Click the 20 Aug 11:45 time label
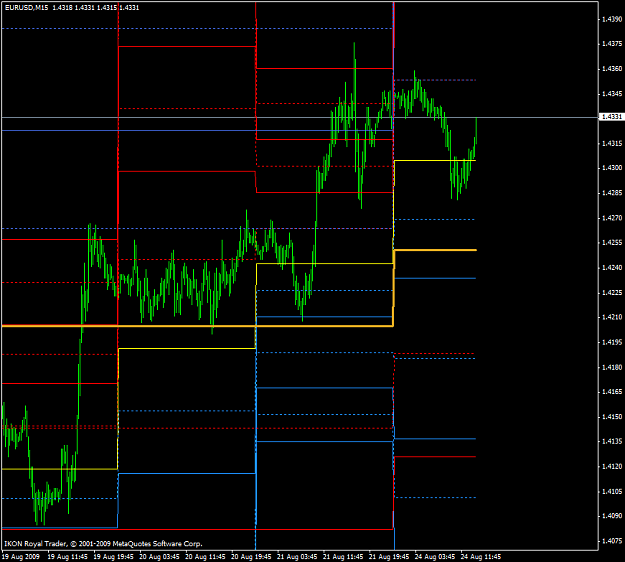This screenshot has height=562, width=625. tap(205, 556)
